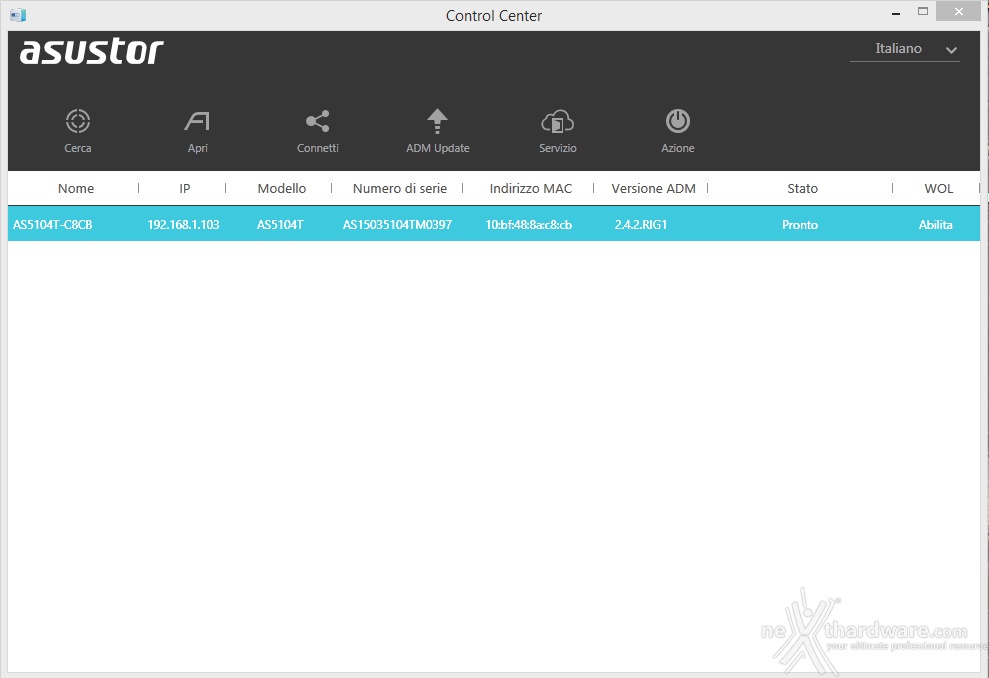Screen dimensions: 989x678
Task: Click the Pronto status cell
Action: coord(800,225)
